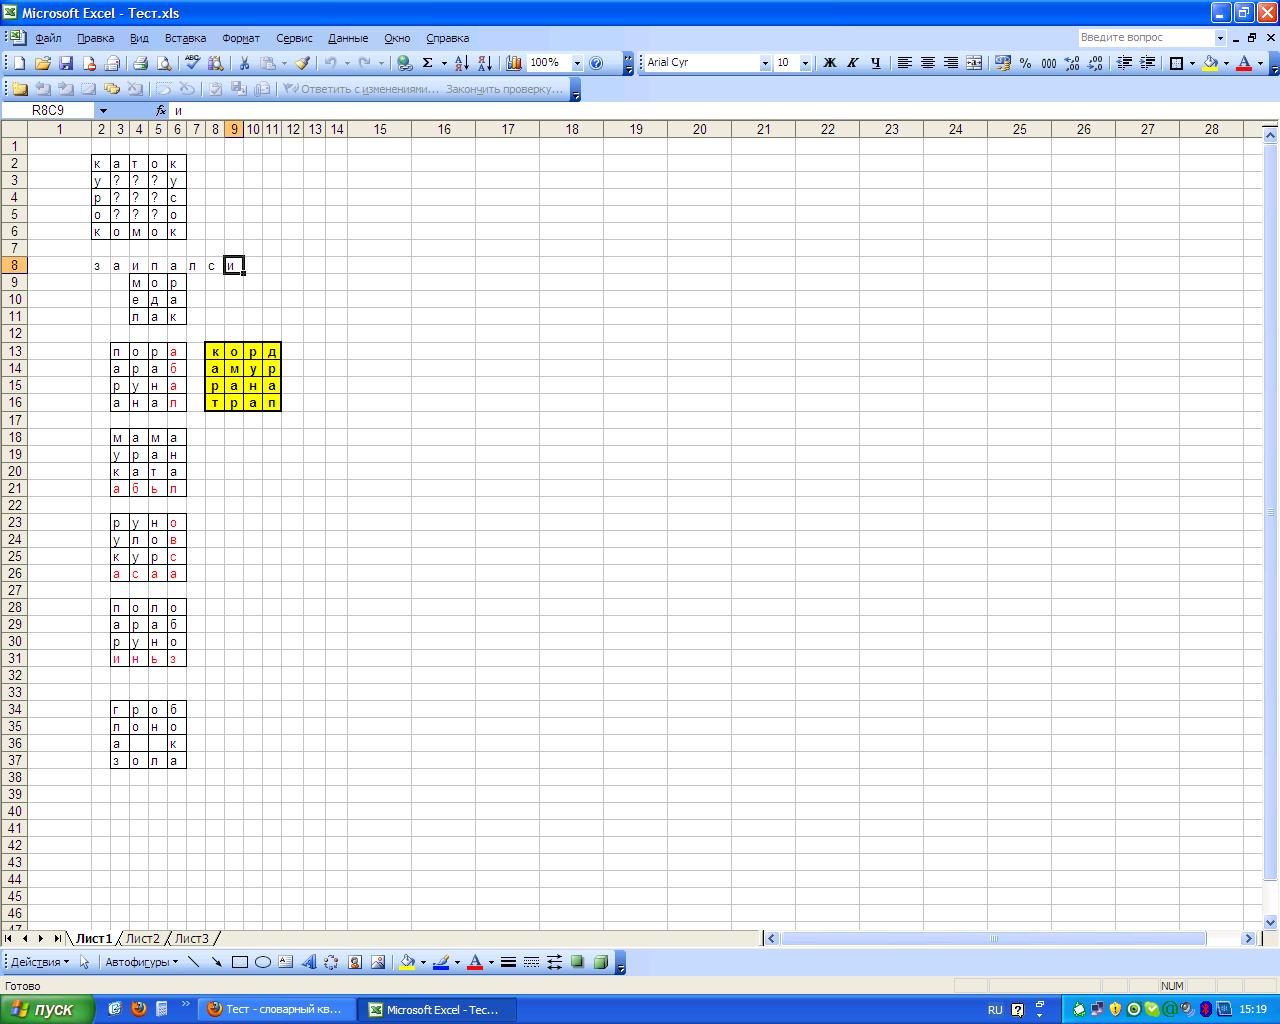Insert clip art from Drawing toolbar
Screen dimensions: 1280x1024
355,962
